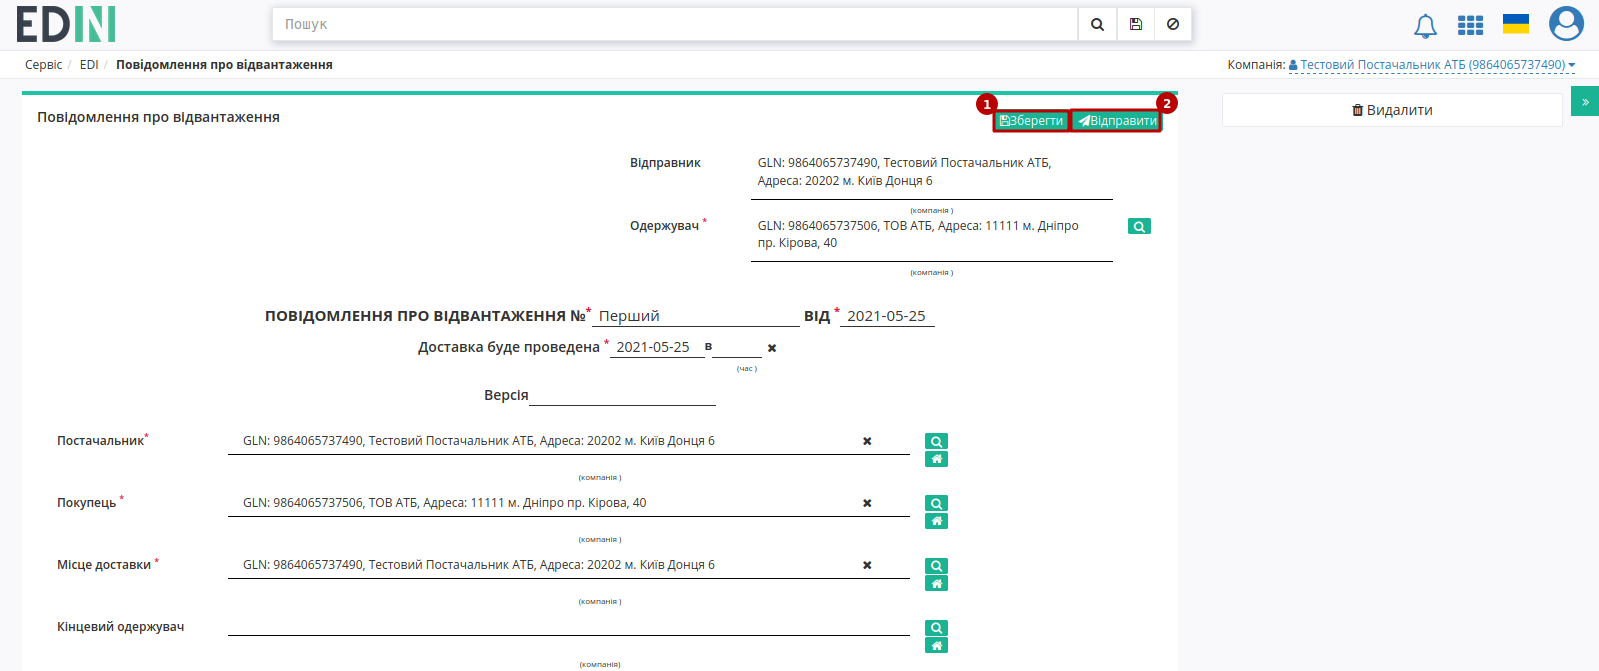
Task: Click the Одержувач company field text
Action: pyautogui.click(x=918, y=234)
